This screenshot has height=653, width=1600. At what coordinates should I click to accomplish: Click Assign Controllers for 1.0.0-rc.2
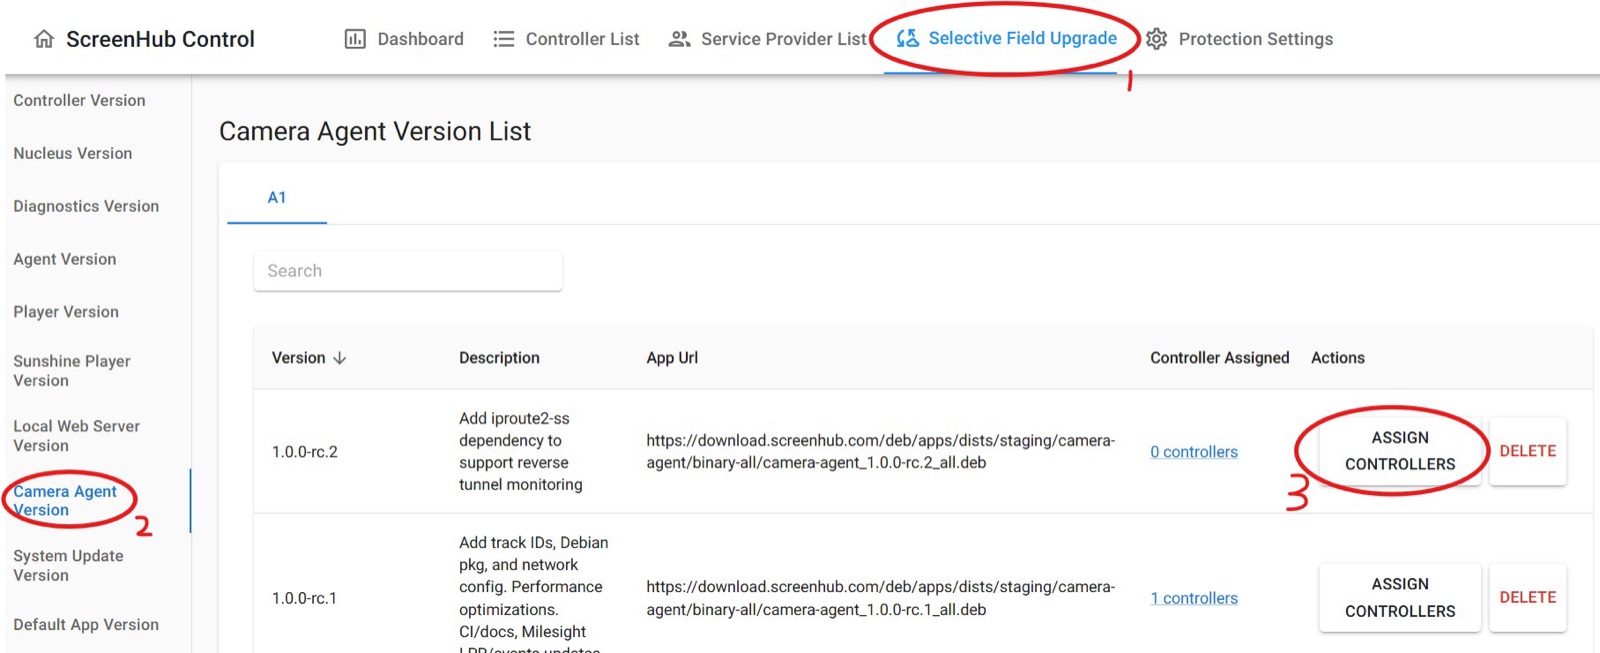pos(1400,451)
